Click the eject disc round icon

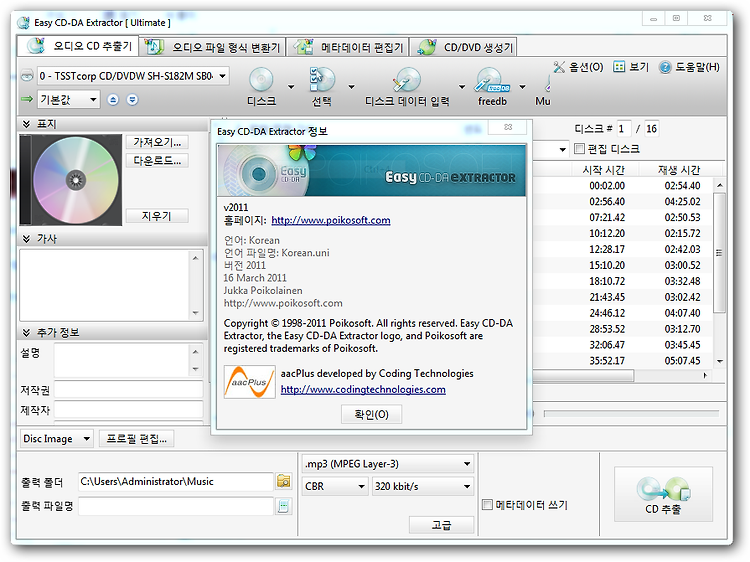pyautogui.click(x=113, y=99)
